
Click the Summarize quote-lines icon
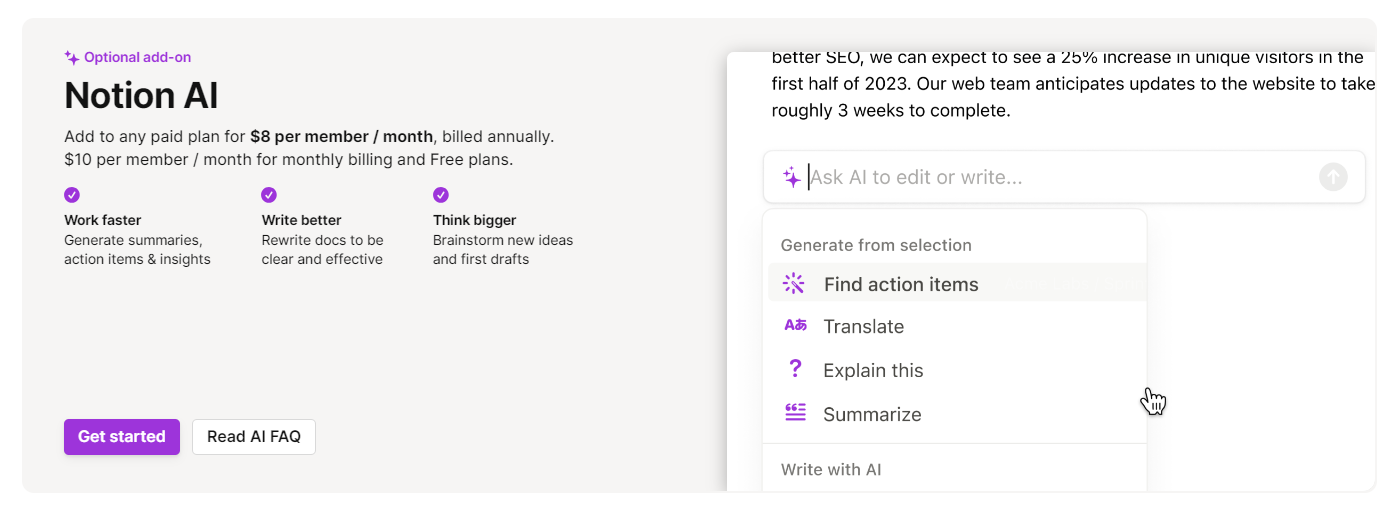pos(795,413)
